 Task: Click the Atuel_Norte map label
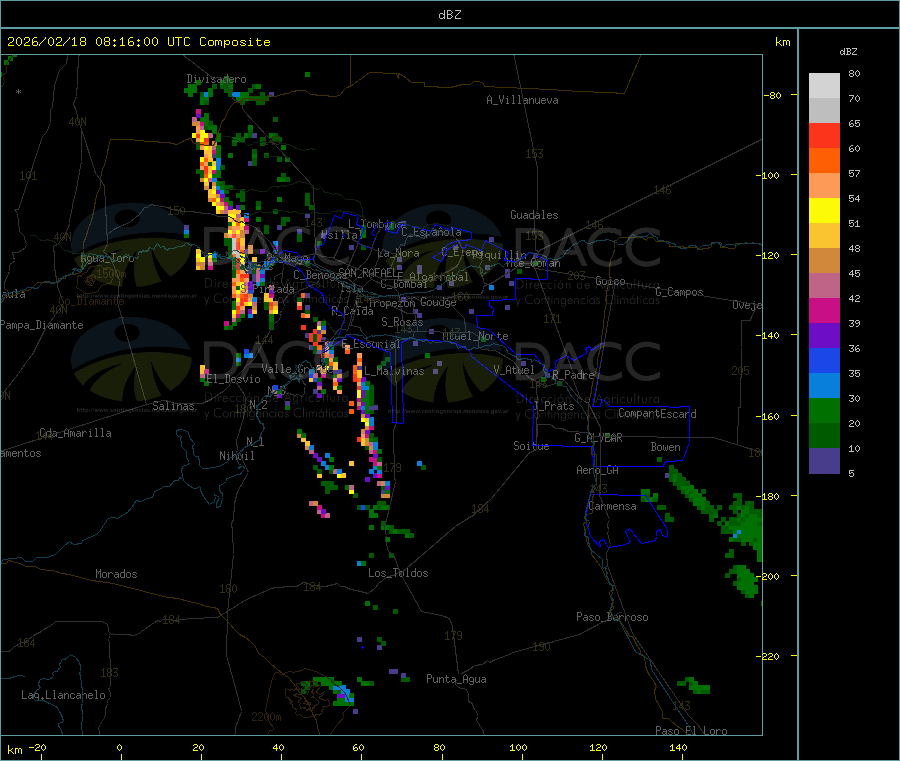point(475,336)
